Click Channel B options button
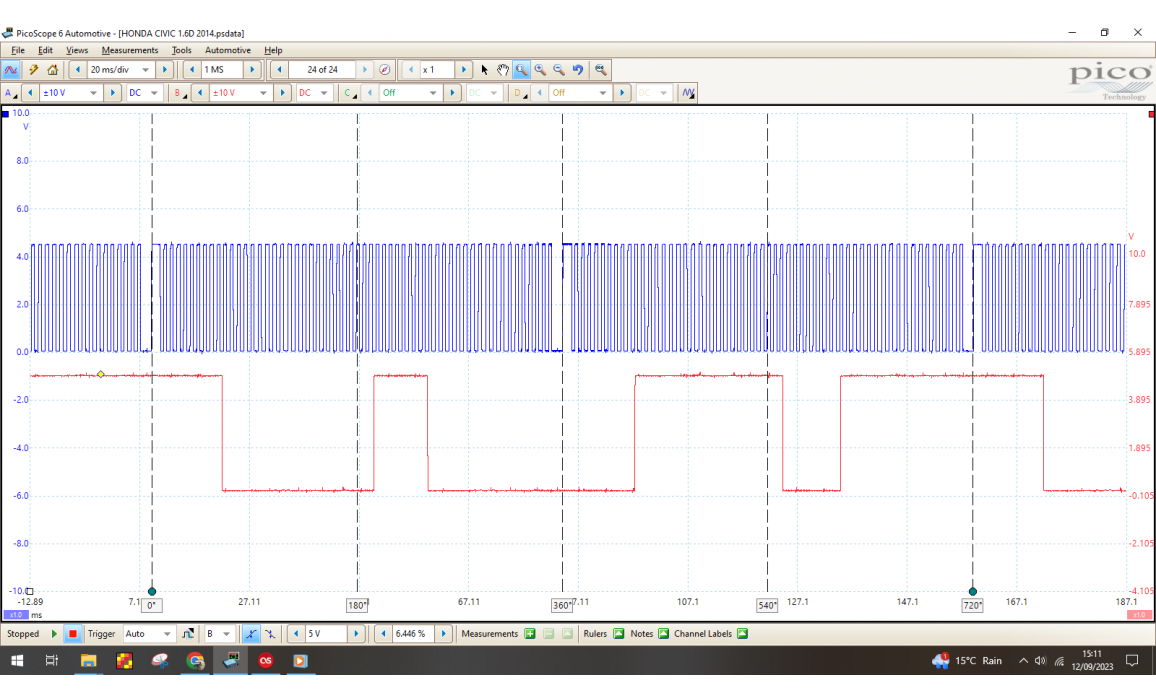 click(x=179, y=93)
